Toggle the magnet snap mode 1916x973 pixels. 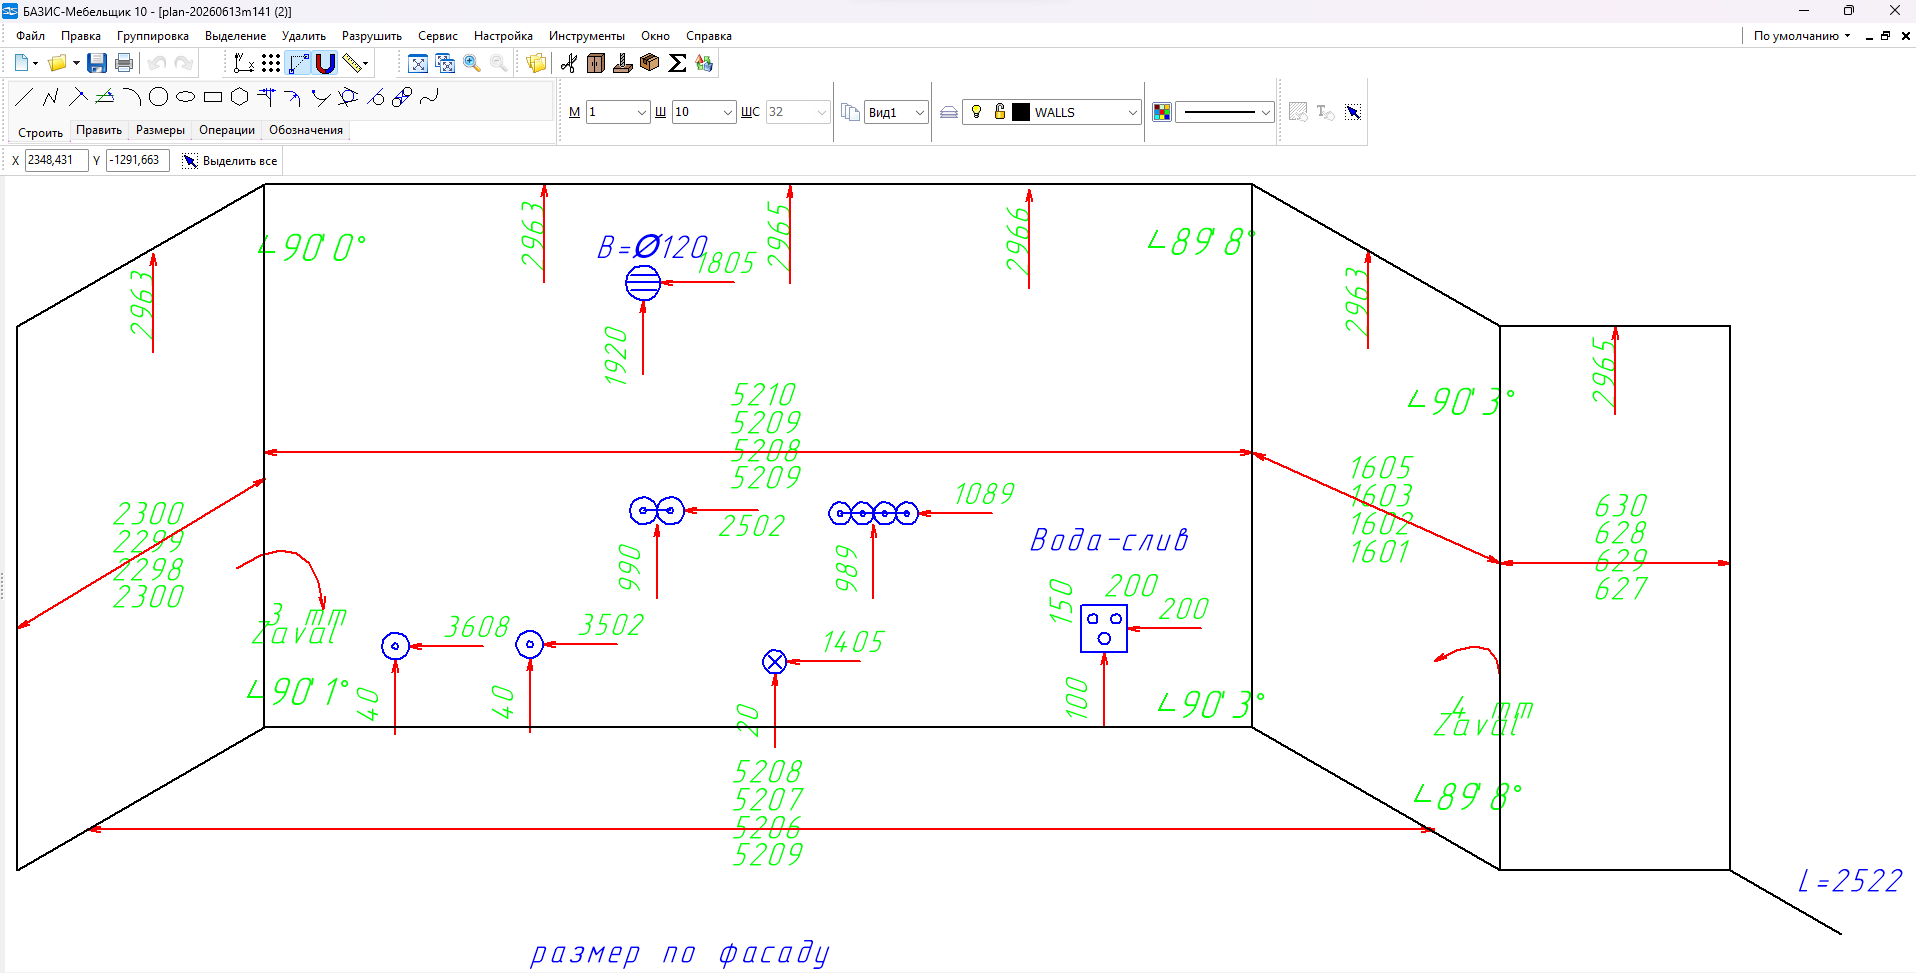[x=325, y=63]
